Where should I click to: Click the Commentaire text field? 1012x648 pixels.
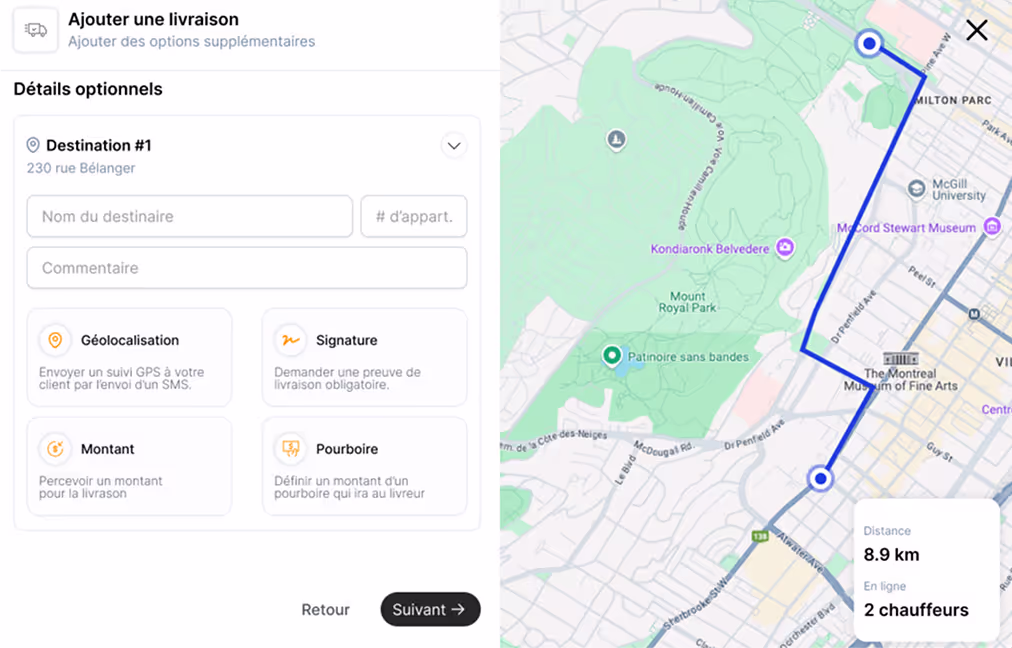tap(247, 268)
